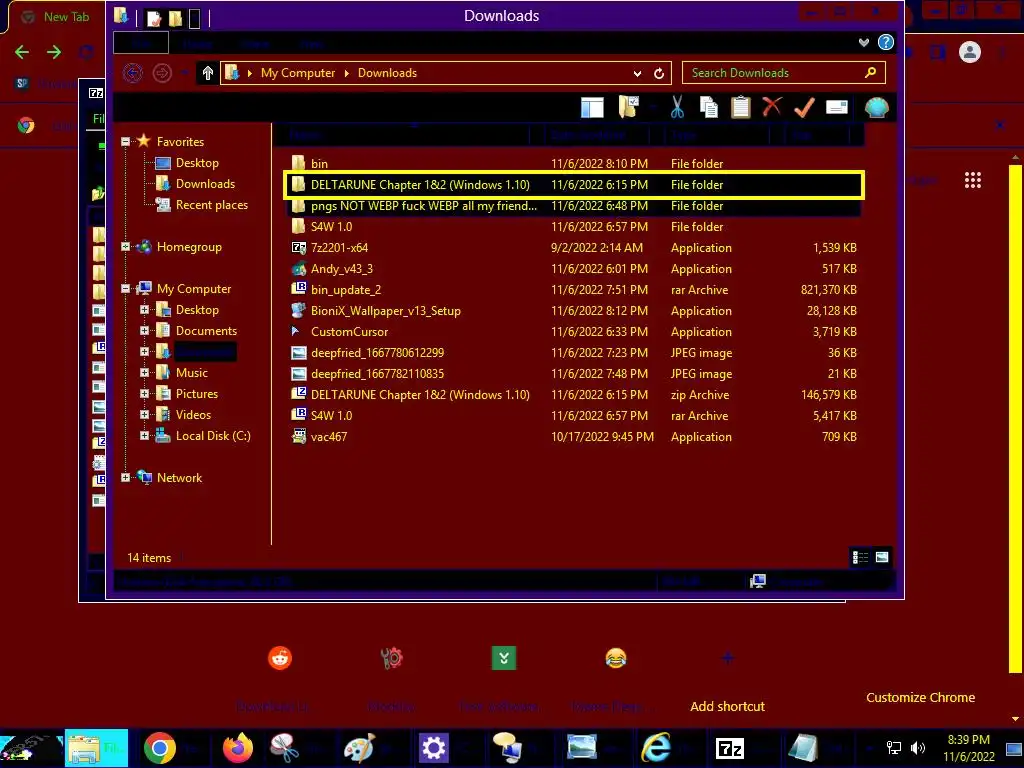Open Google apps grid in Chrome
This screenshot has width=1024, height=768.
click(x=973, y=180)
